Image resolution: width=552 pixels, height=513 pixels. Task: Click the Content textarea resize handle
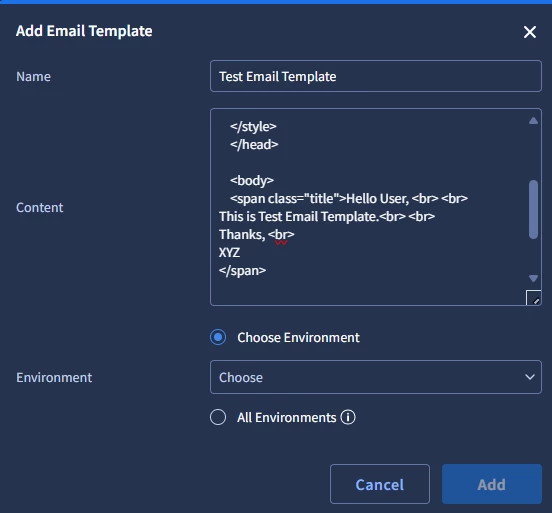533,298
